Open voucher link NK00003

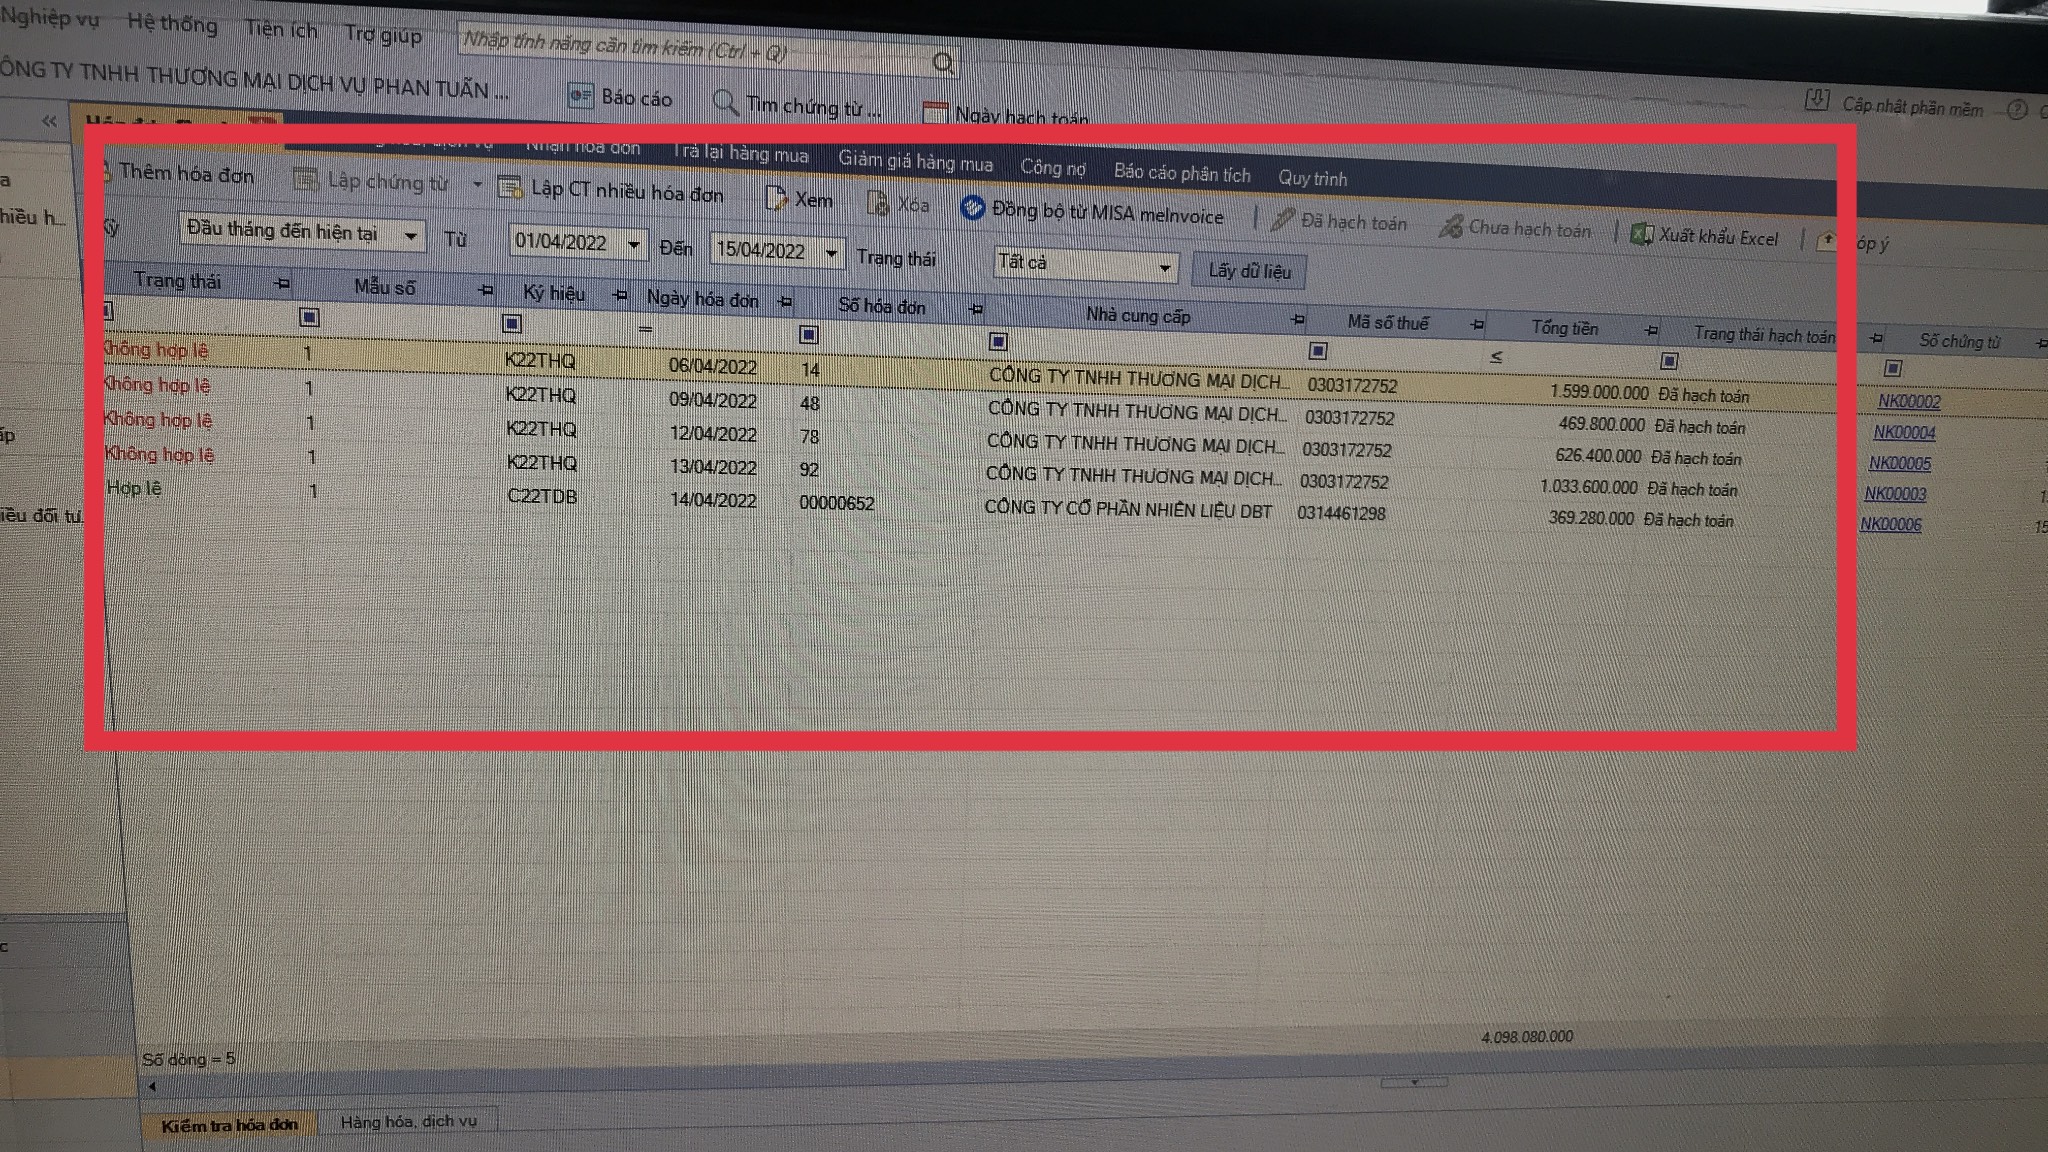(x=1895, y=493)
